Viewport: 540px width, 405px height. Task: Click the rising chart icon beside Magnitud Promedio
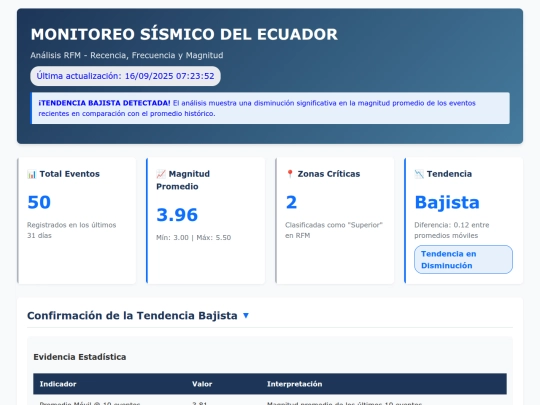click(x=160, y=174)
